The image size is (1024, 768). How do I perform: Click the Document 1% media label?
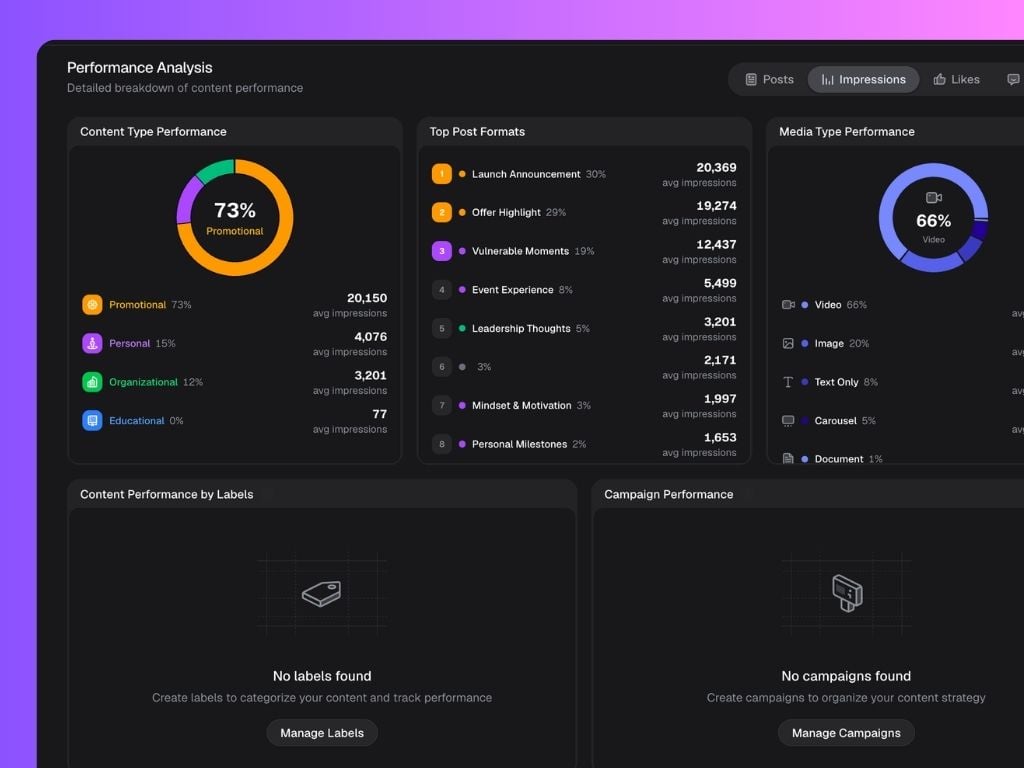pyautogui.click(x=848, y=459)
